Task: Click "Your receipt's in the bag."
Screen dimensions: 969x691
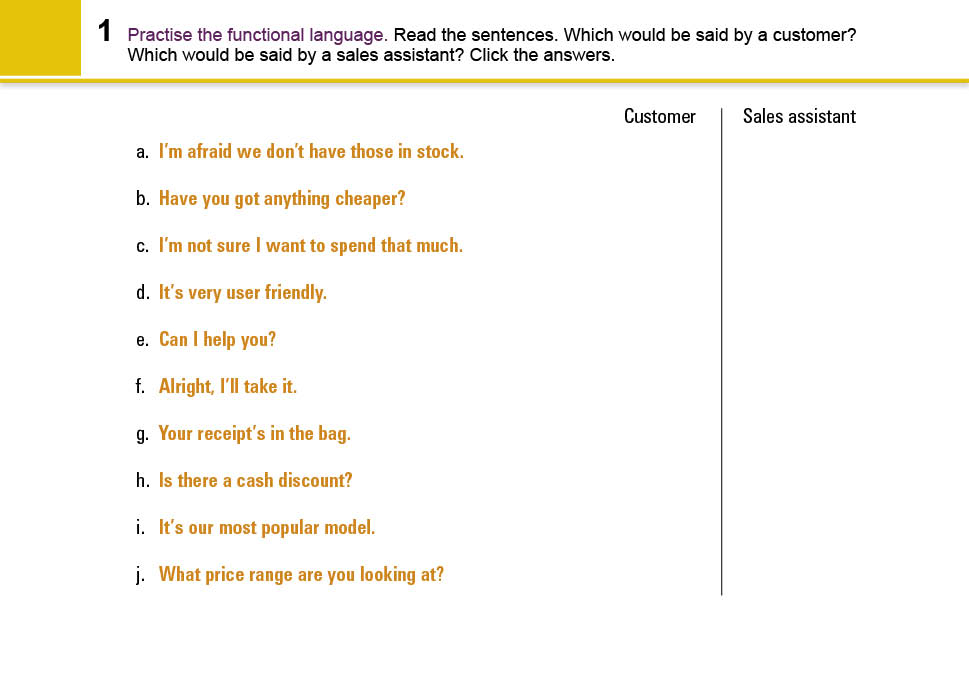Action: click(x=255, y=434)
